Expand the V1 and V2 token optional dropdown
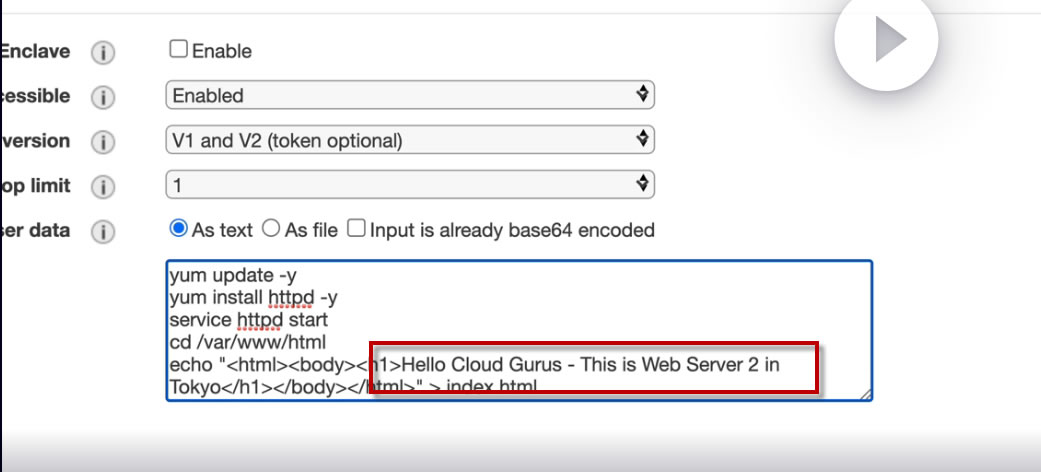Image resolution: width=1041 pixels, height=472 pixels. (x=410, y=140)
